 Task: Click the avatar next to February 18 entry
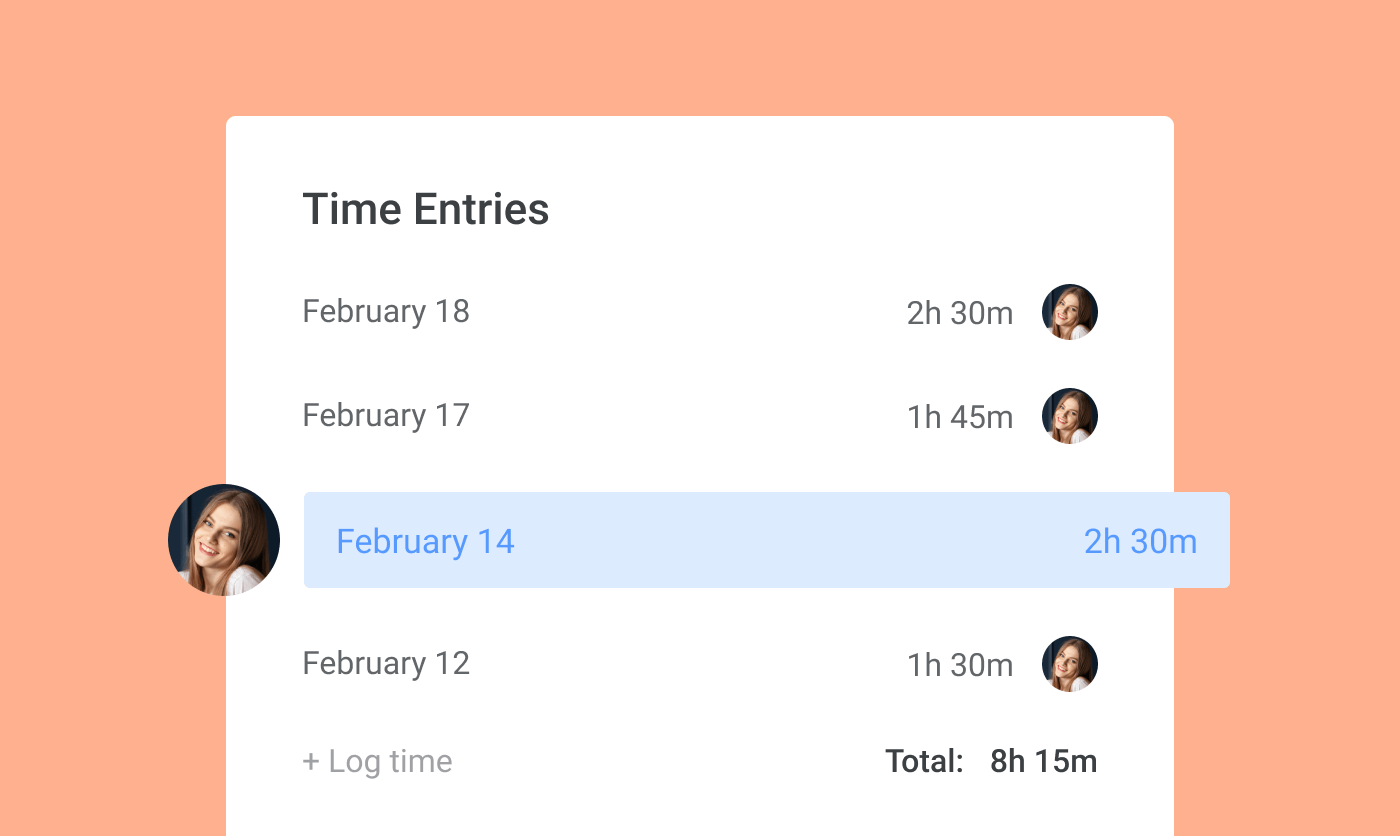click(x=1069, y=311)
